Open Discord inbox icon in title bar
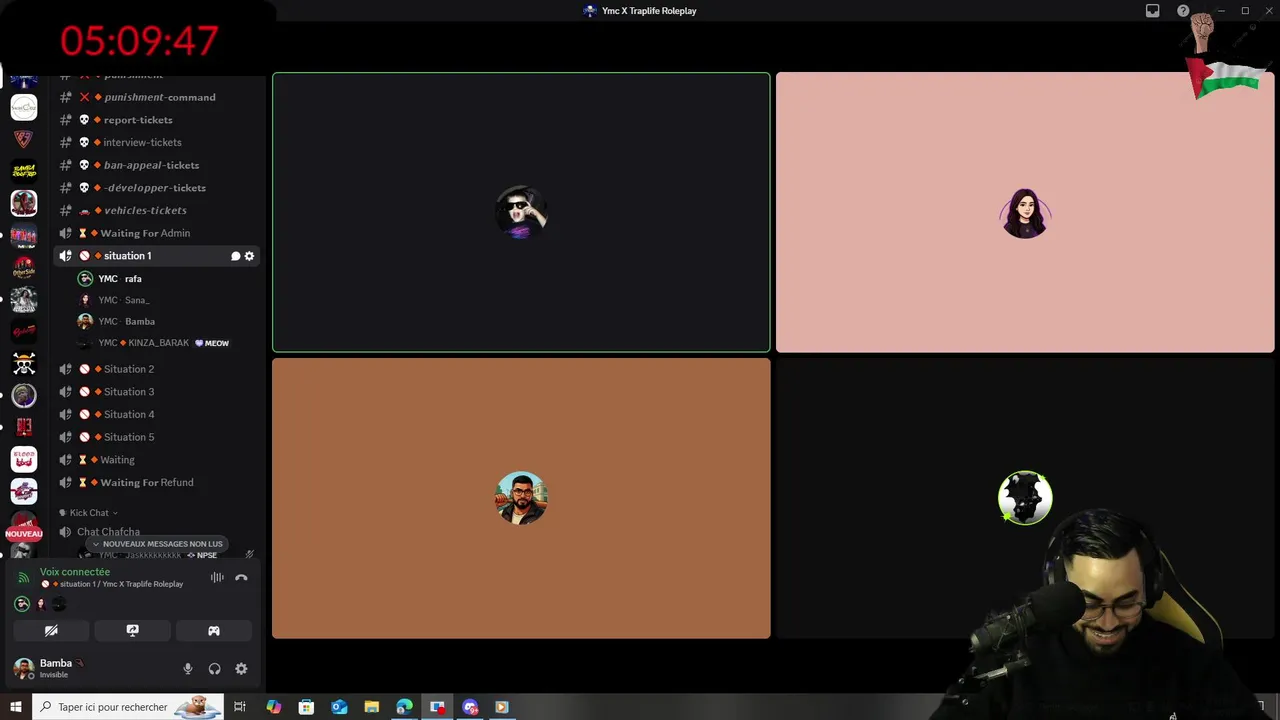This screenshot has width=1280, height=720. point(1153,11)
